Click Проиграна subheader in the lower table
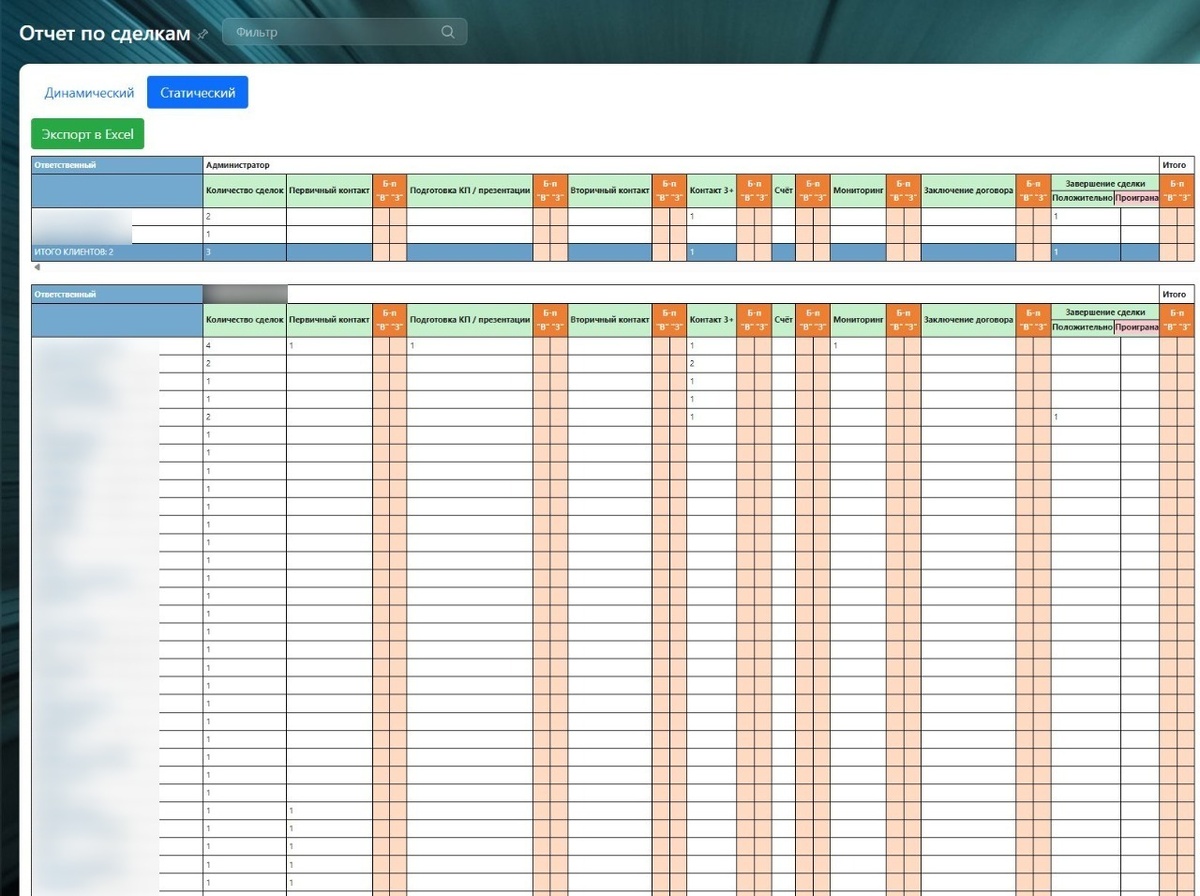 (x=1136, y=327)
